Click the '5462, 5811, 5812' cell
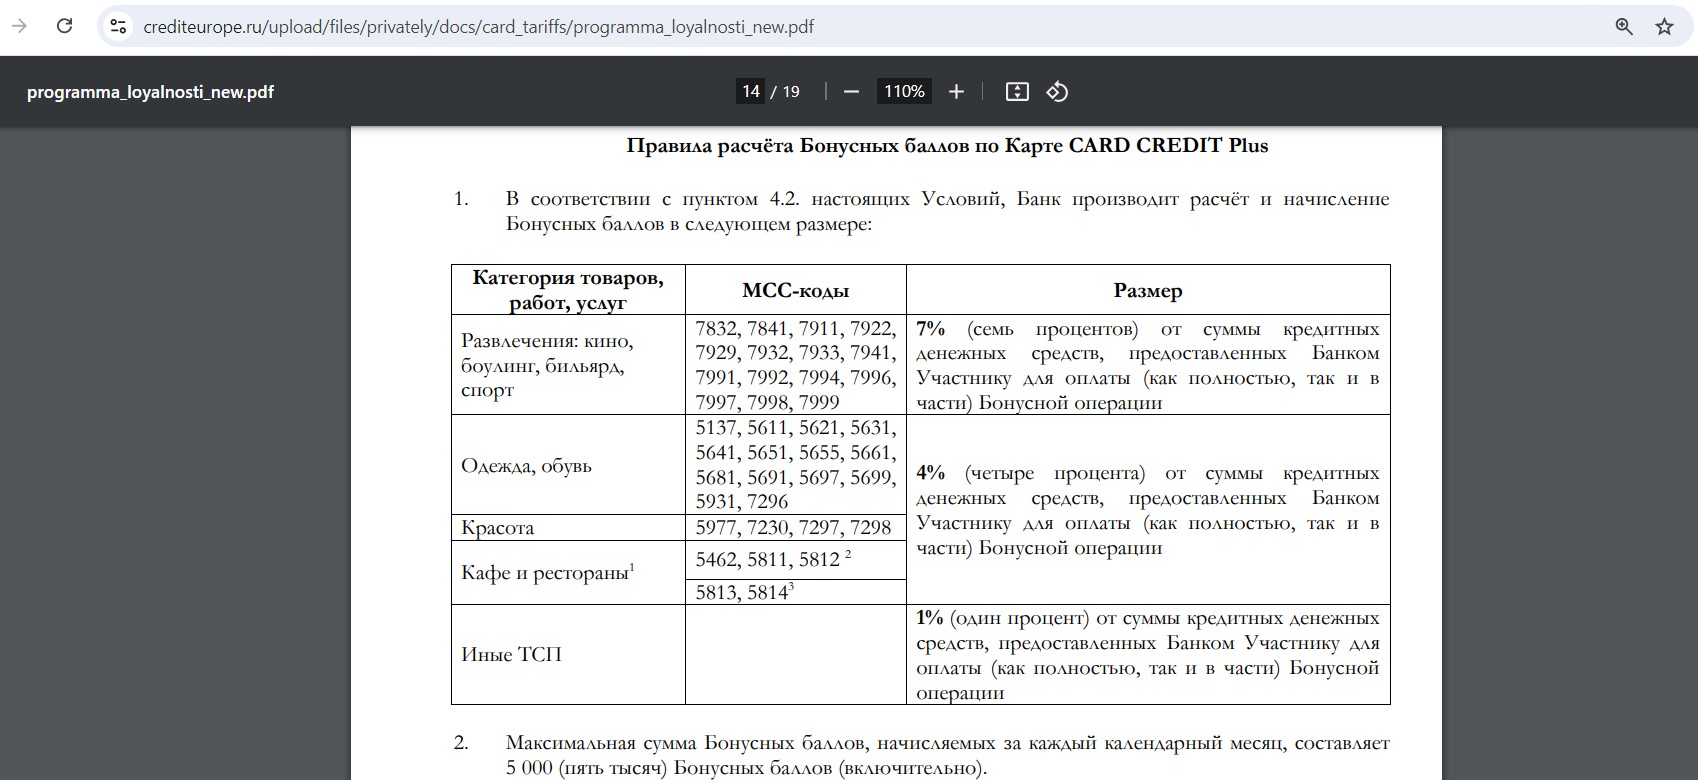This screenshot has height=780, width=1698. [796, 560]
